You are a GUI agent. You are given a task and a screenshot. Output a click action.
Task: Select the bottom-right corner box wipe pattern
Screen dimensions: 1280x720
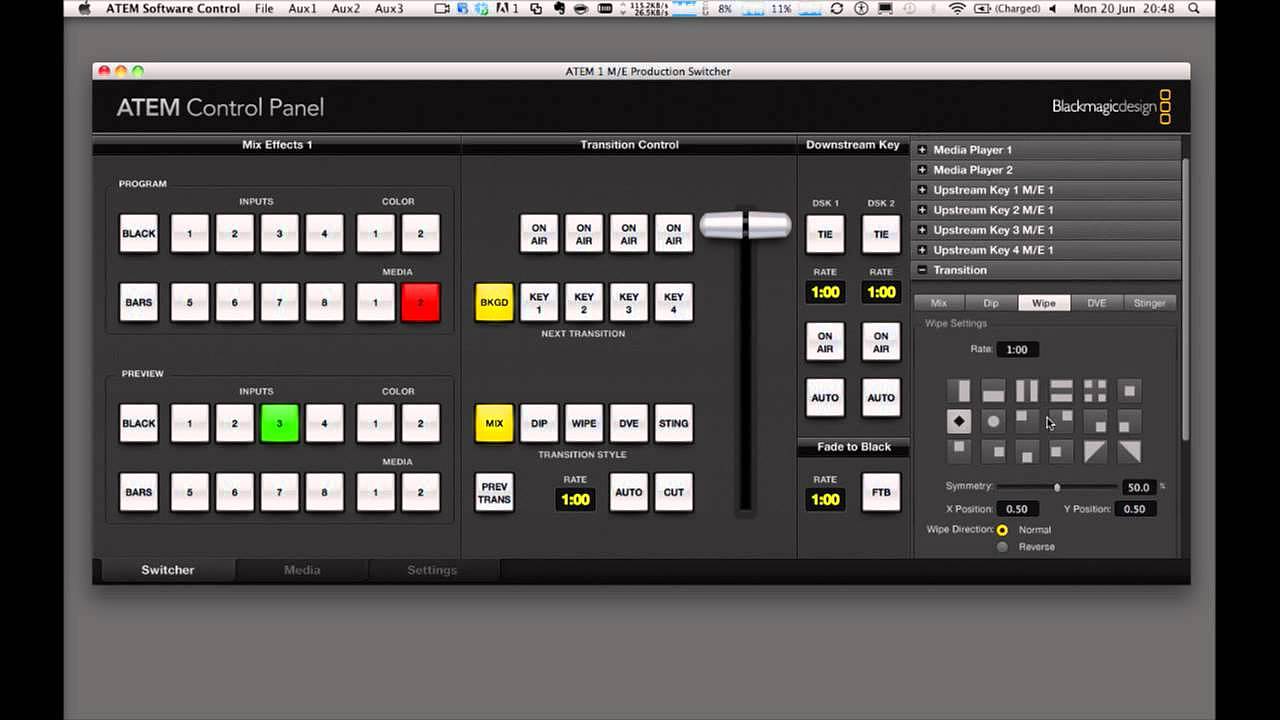(x=1095, y=422)
